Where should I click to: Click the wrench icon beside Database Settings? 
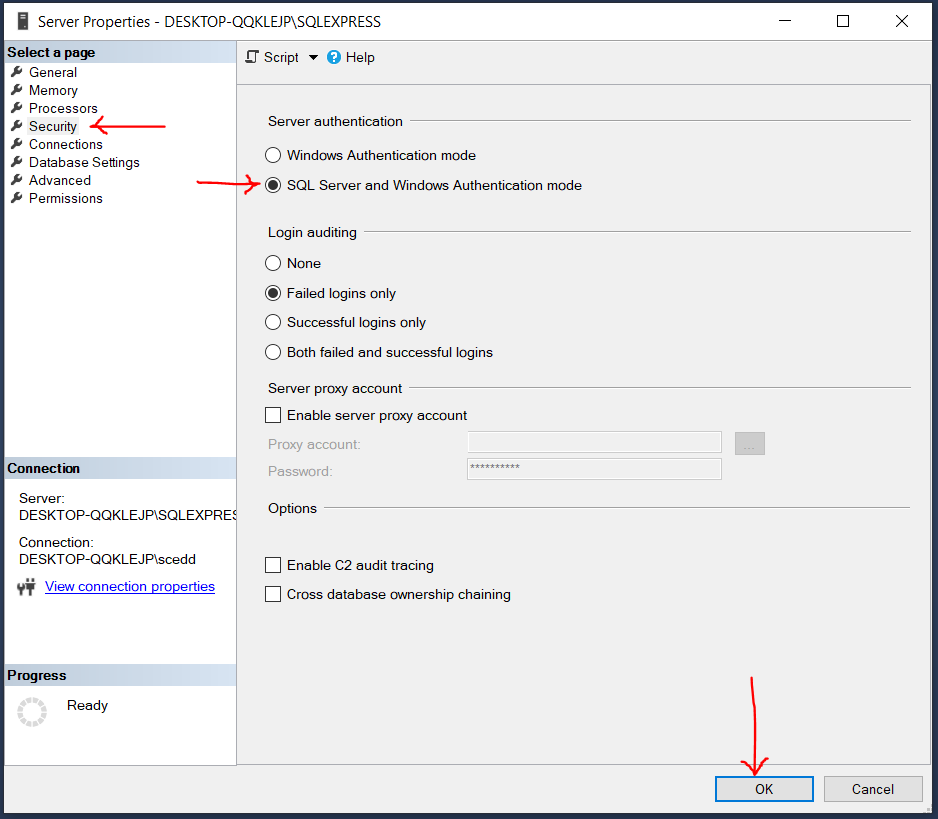pos(17,162)
